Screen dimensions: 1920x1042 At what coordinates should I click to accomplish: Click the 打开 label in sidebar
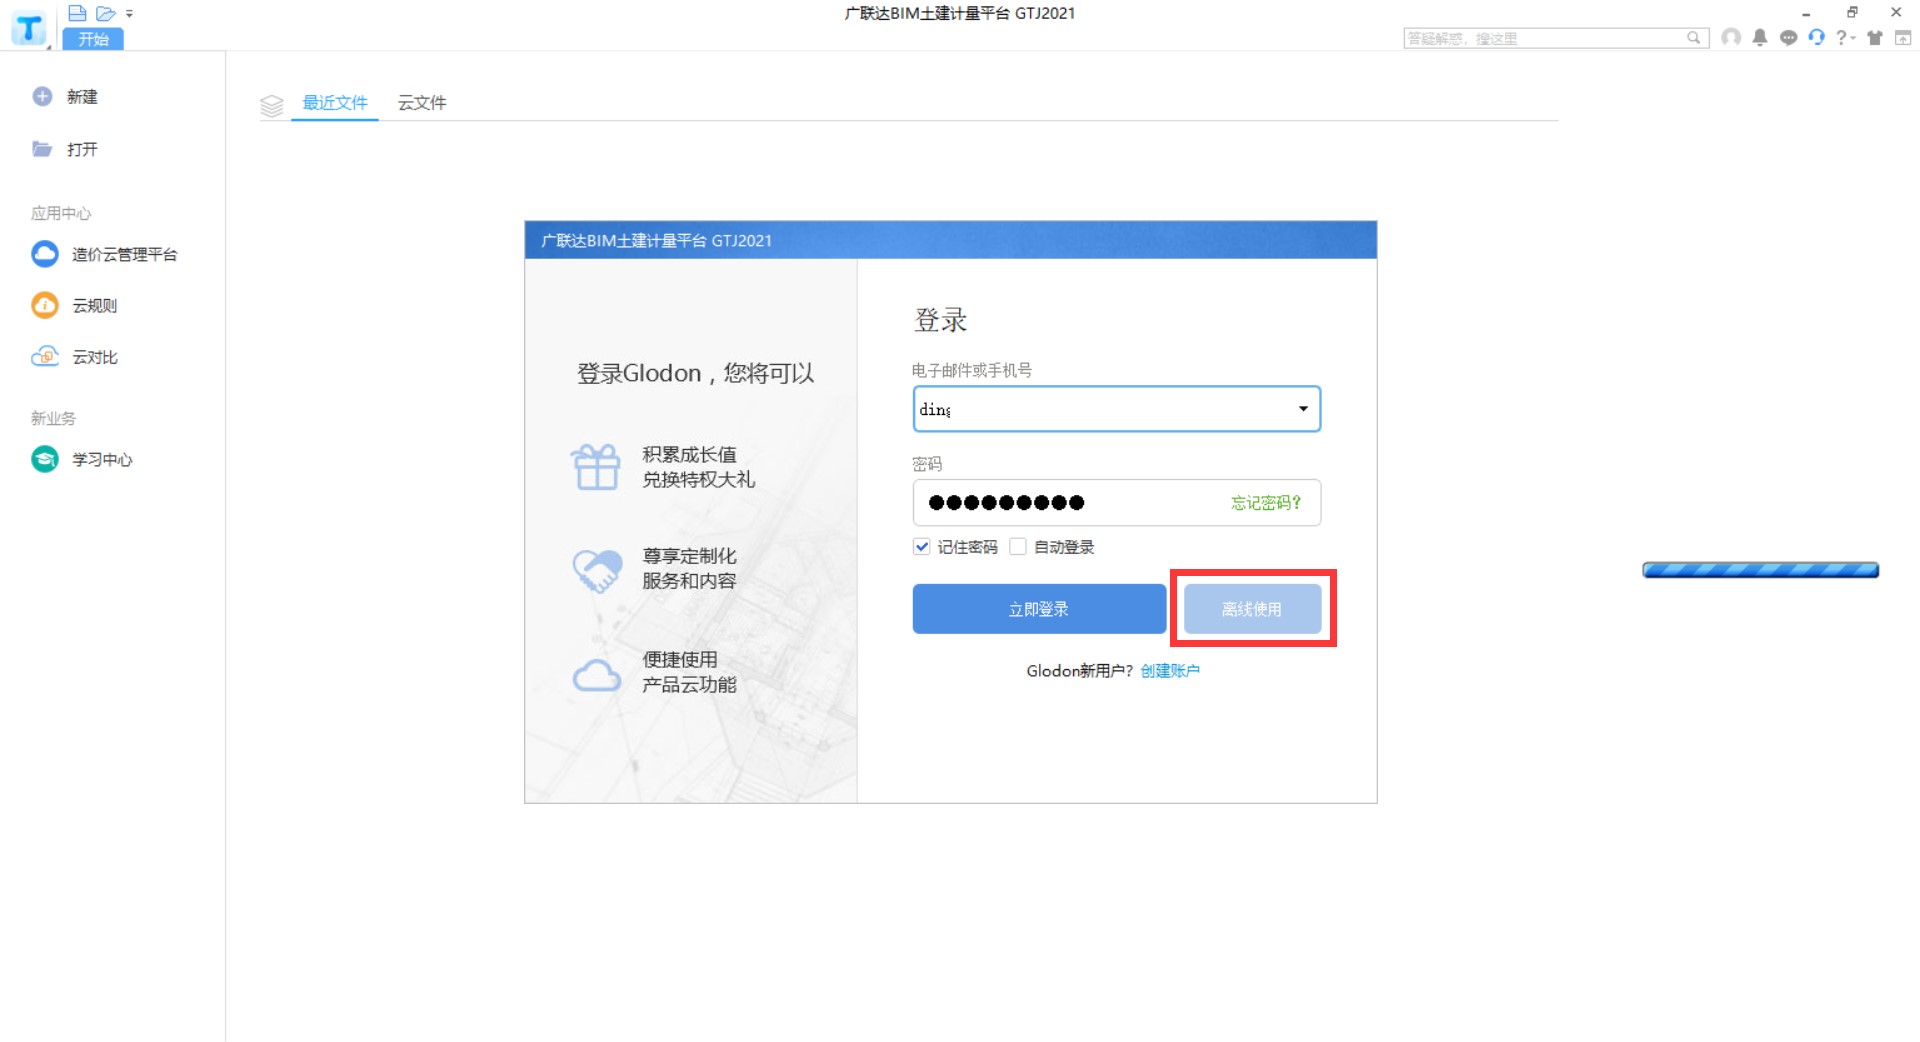(82, 149)
